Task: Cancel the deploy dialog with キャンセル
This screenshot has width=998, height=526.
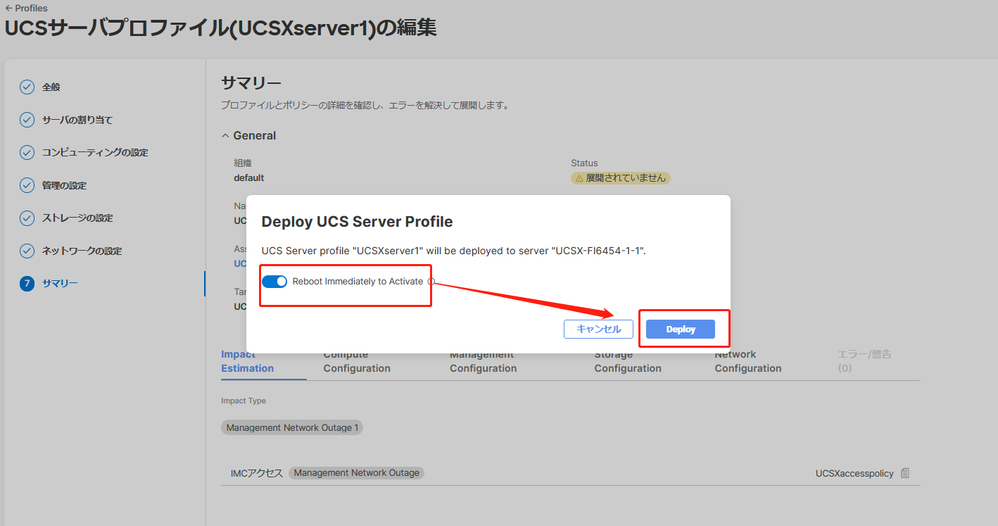Action: coord(598,329)
